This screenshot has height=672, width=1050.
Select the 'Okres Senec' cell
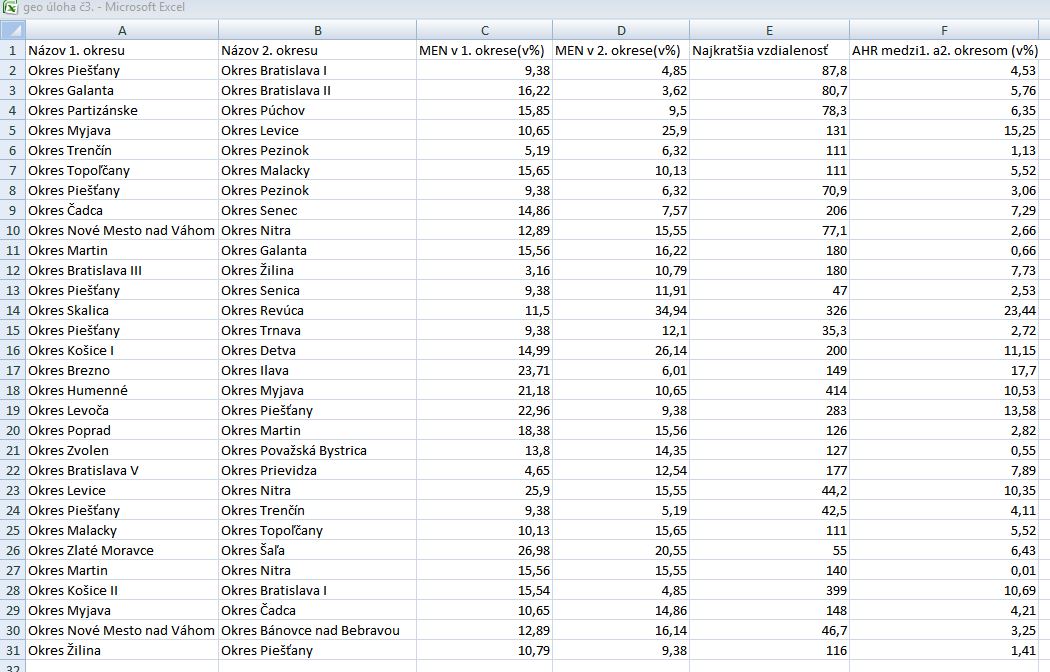[317, 210]
